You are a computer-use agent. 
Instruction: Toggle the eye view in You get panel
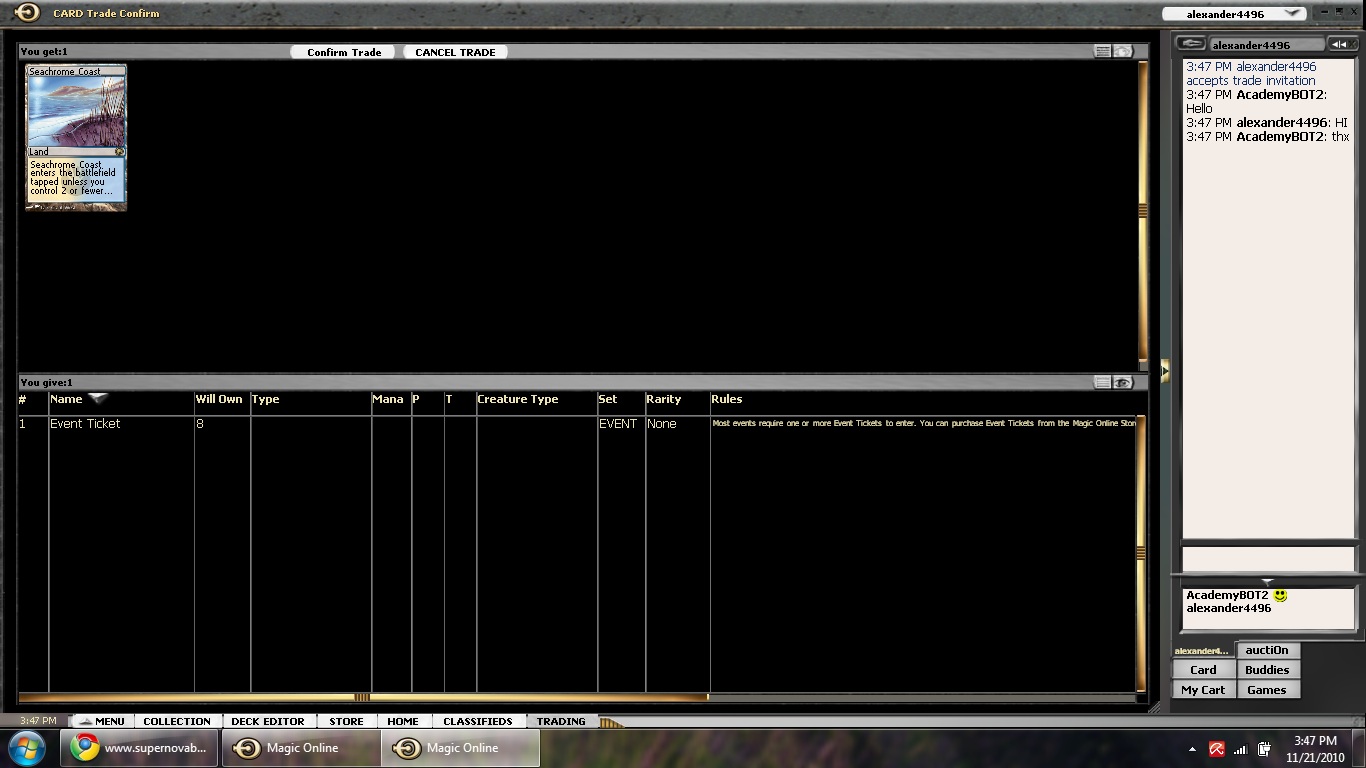[1123, 52]
